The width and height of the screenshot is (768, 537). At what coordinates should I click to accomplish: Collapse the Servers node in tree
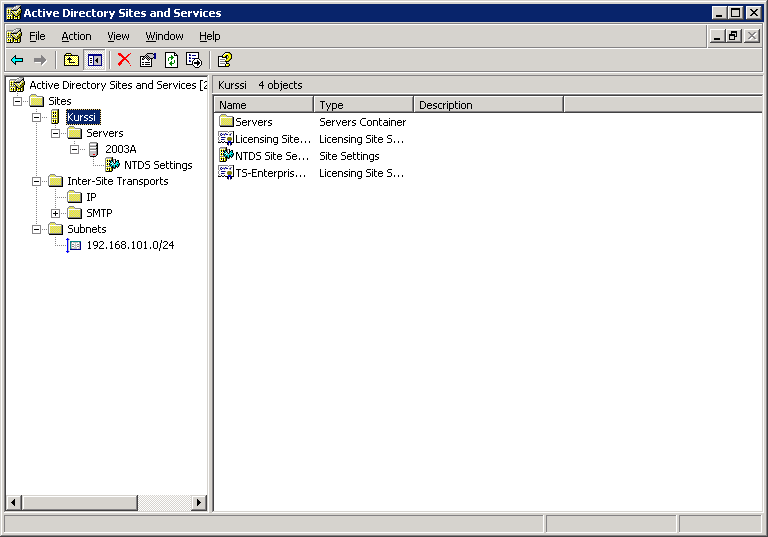[55, 133]
